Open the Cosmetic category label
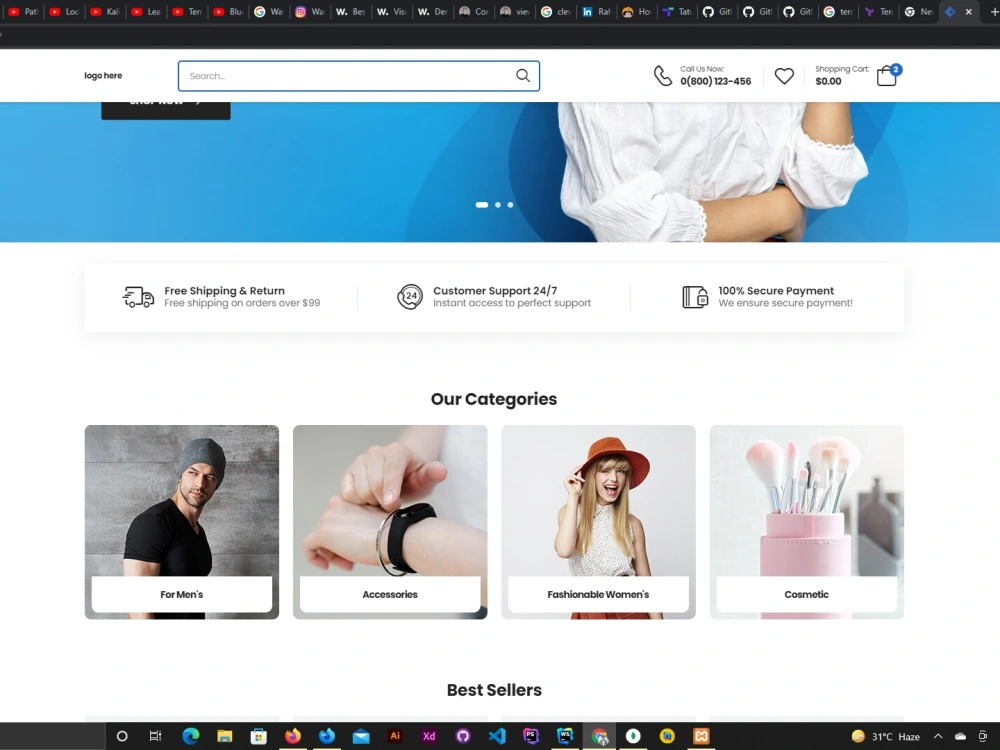 (806, 594)
